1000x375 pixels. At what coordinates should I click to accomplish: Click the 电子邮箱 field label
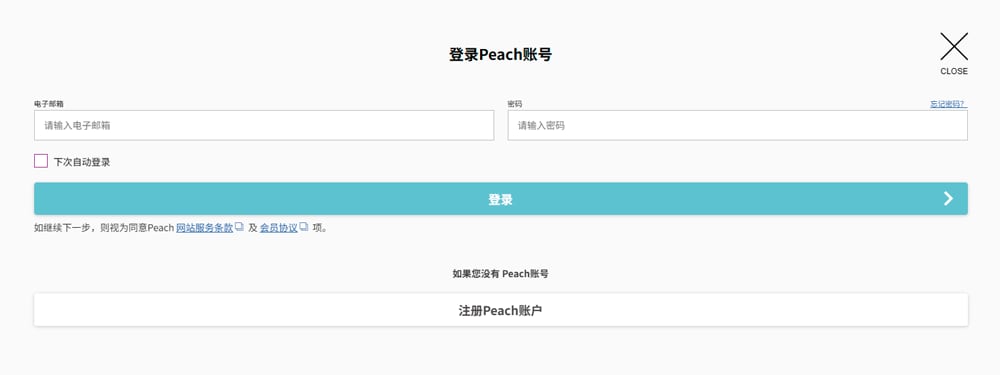click(48, 104)
